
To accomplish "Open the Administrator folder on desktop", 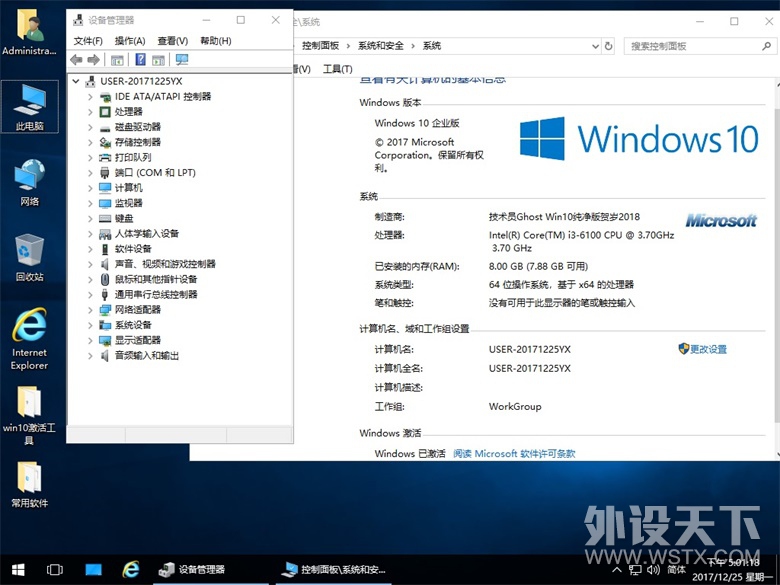I will [x=29, y=32].
